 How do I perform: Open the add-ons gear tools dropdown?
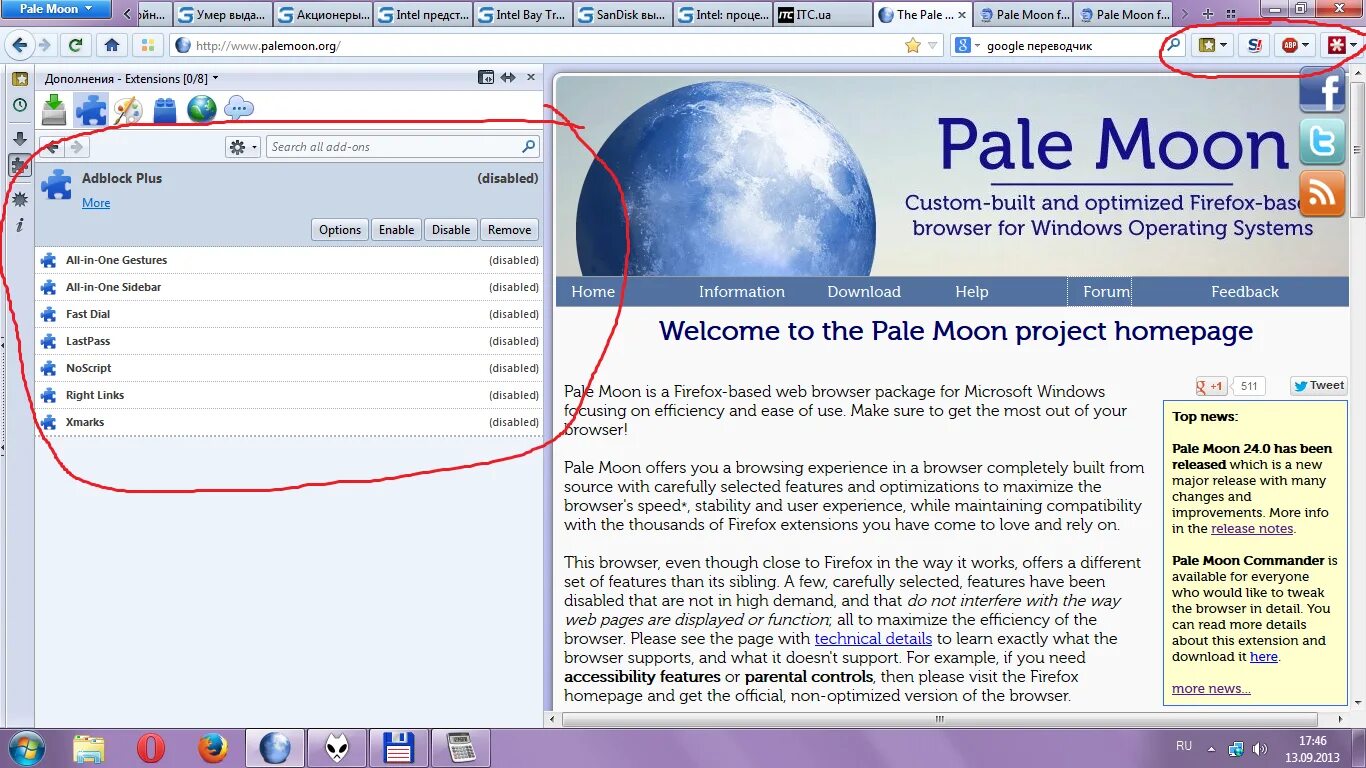243,147
